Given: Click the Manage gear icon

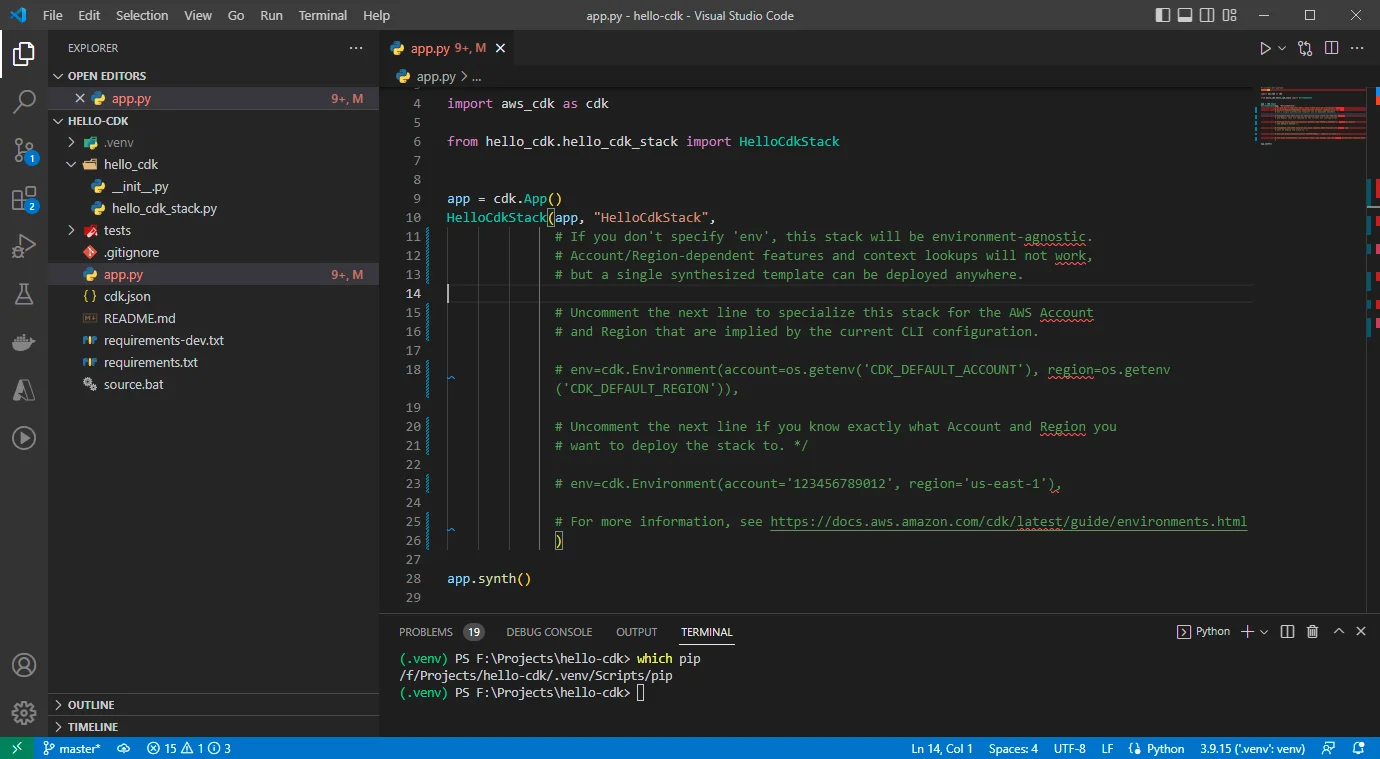Looking at the screenshot, I should point(24,713).
